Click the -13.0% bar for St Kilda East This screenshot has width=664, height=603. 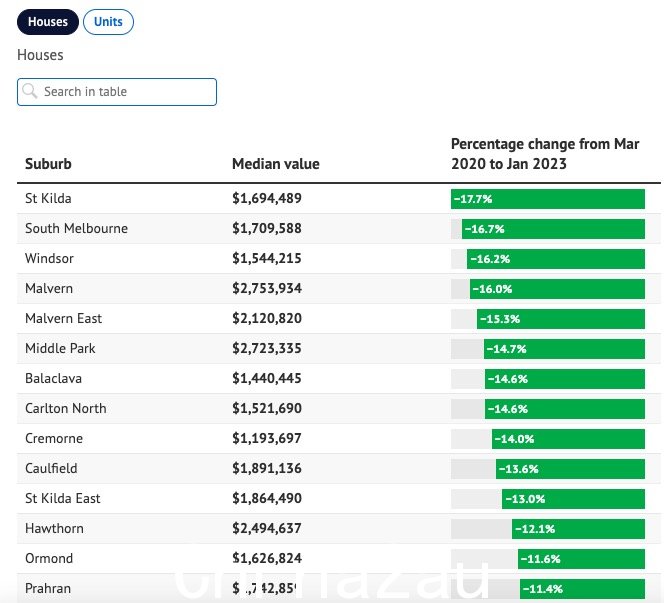click(x=574, y=499)
